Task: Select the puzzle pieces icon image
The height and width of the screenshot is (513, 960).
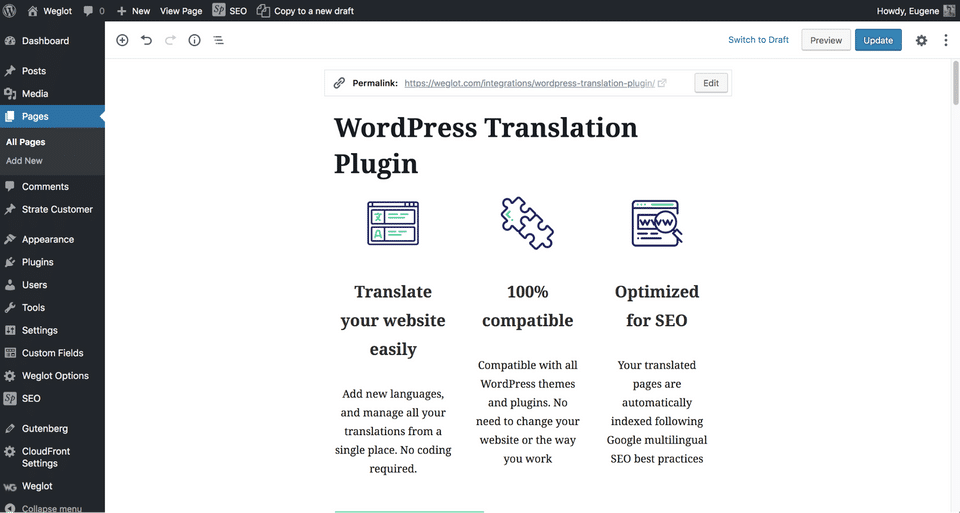Action: [x=527, y=223]
